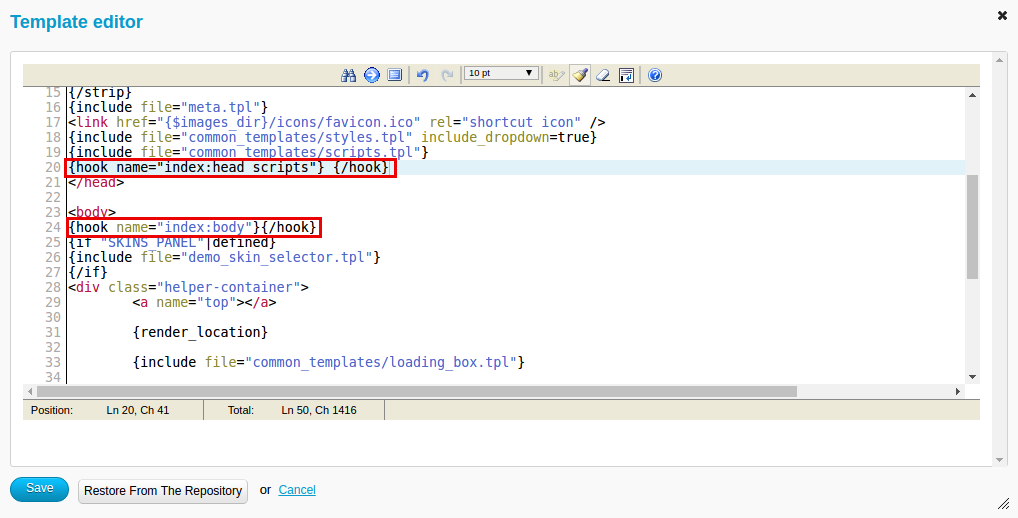Click the closing </head> tag line
This screenshot has height=518, width=1018.
pos(96,182)
